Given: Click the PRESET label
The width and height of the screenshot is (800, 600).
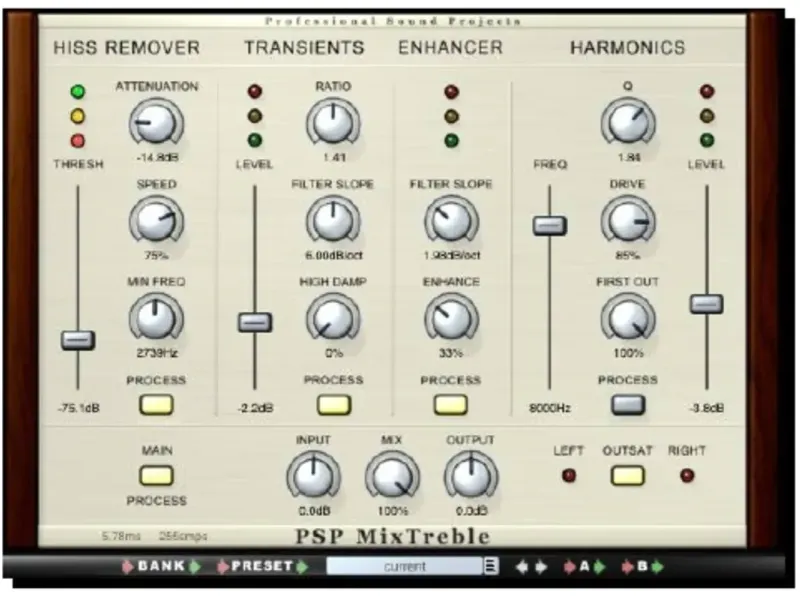Looking at the screenshot, I should 262,566.
